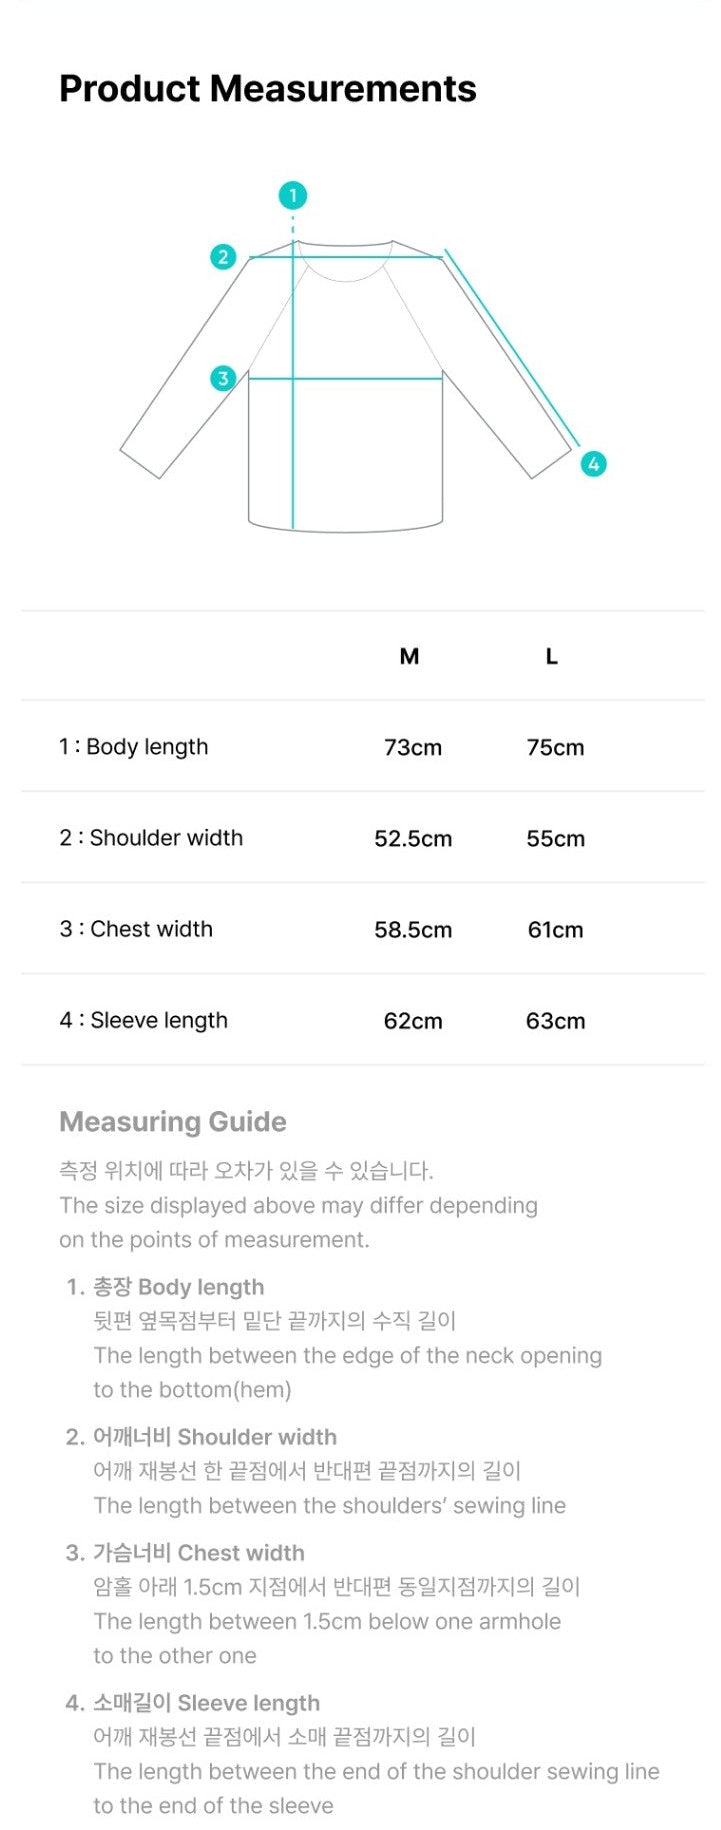Click the Body length row label
The width and height of the screenshot is (721, 1830).
pos(134,747)
